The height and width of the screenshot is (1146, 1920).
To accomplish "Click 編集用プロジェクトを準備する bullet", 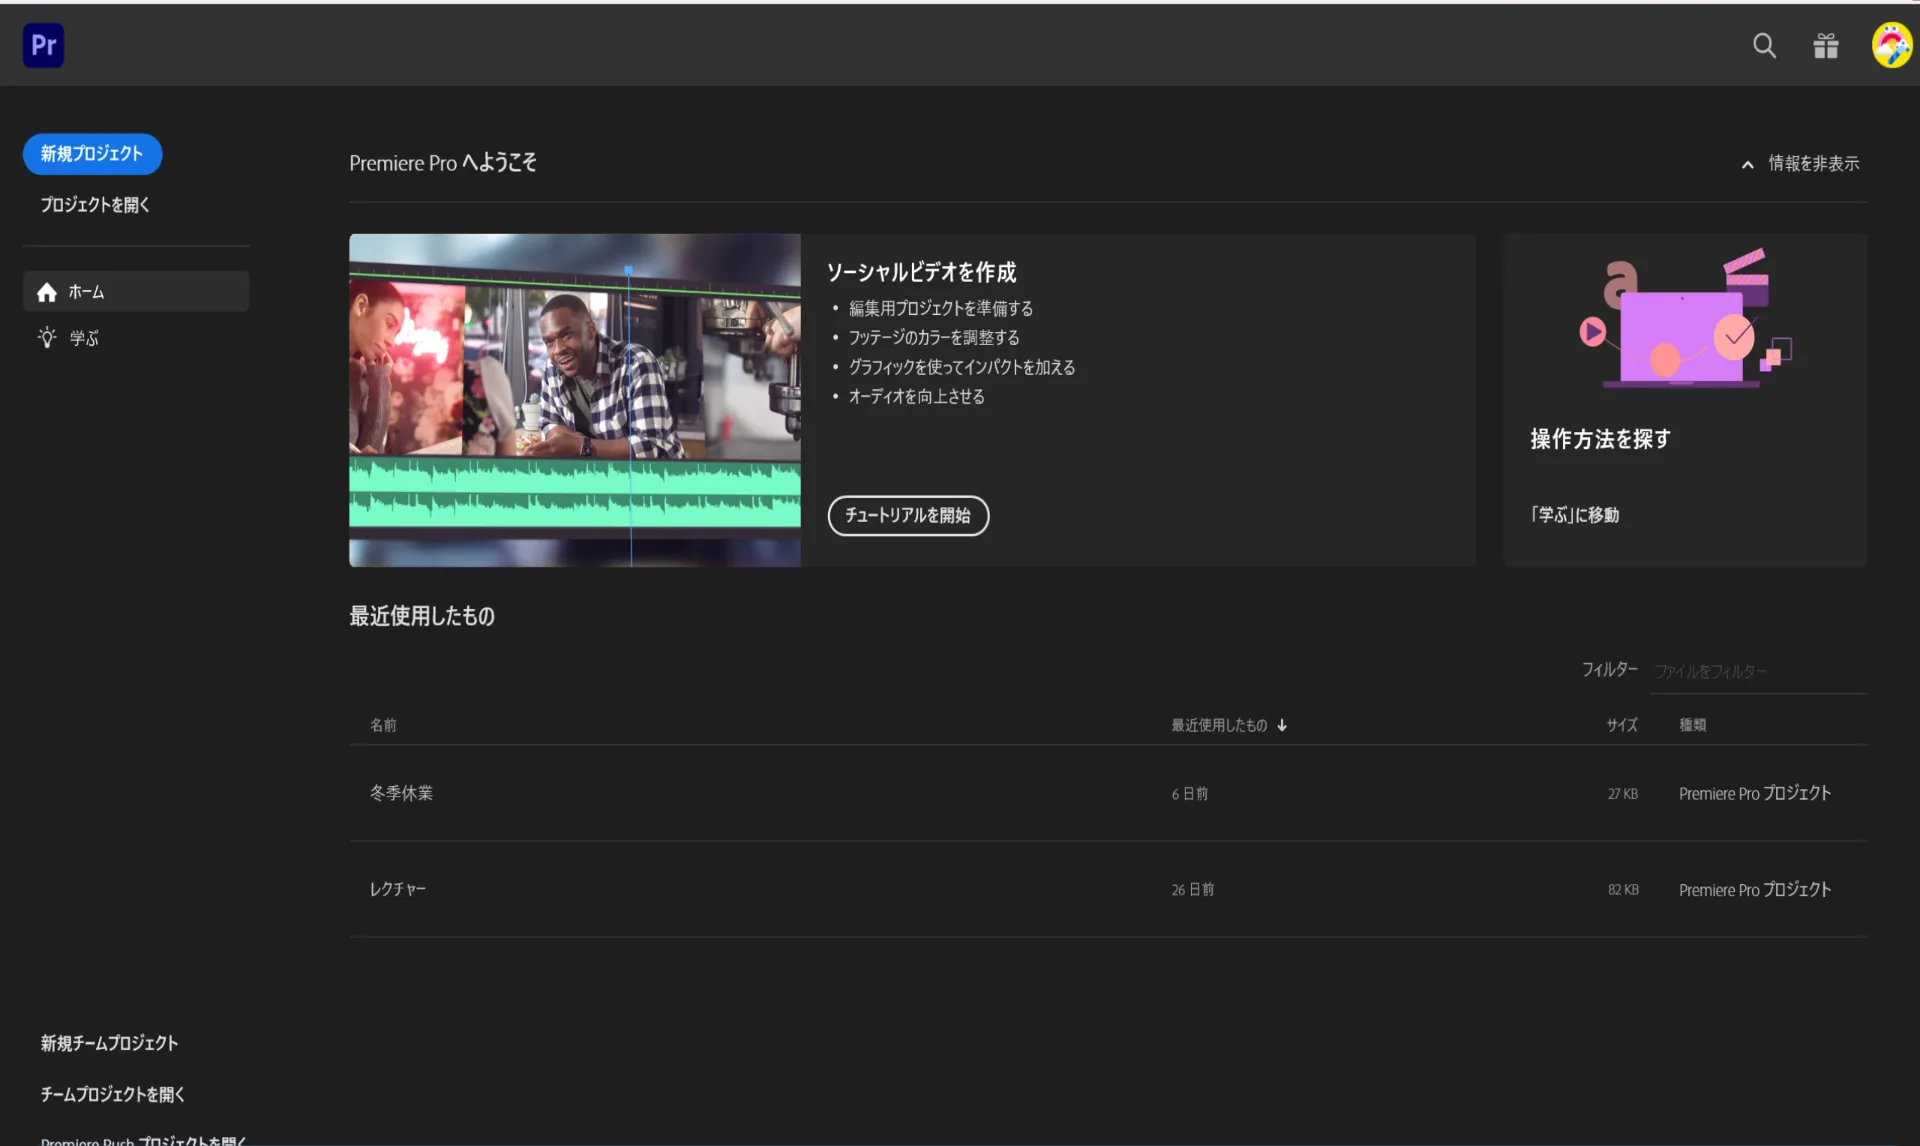I will [941, 309].
